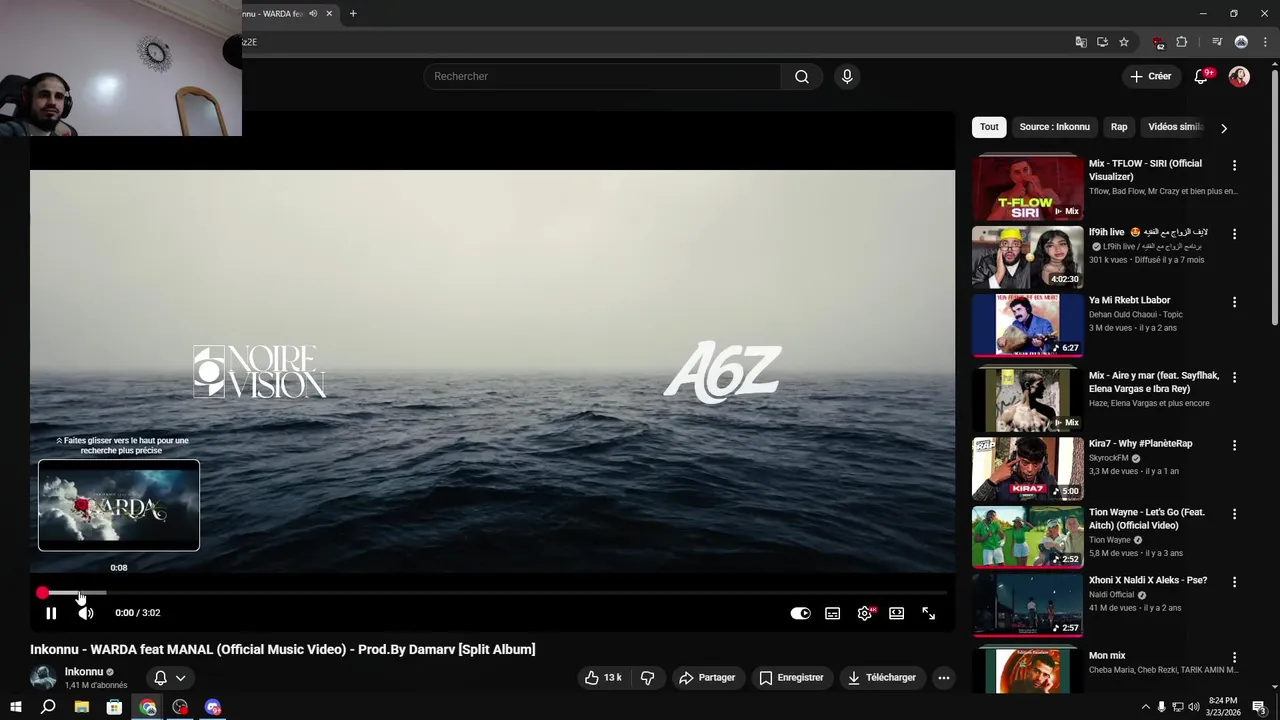Screen dimensions: 1280x720
Task: Seek further along the video progress bar
Action: click(494, 593)
